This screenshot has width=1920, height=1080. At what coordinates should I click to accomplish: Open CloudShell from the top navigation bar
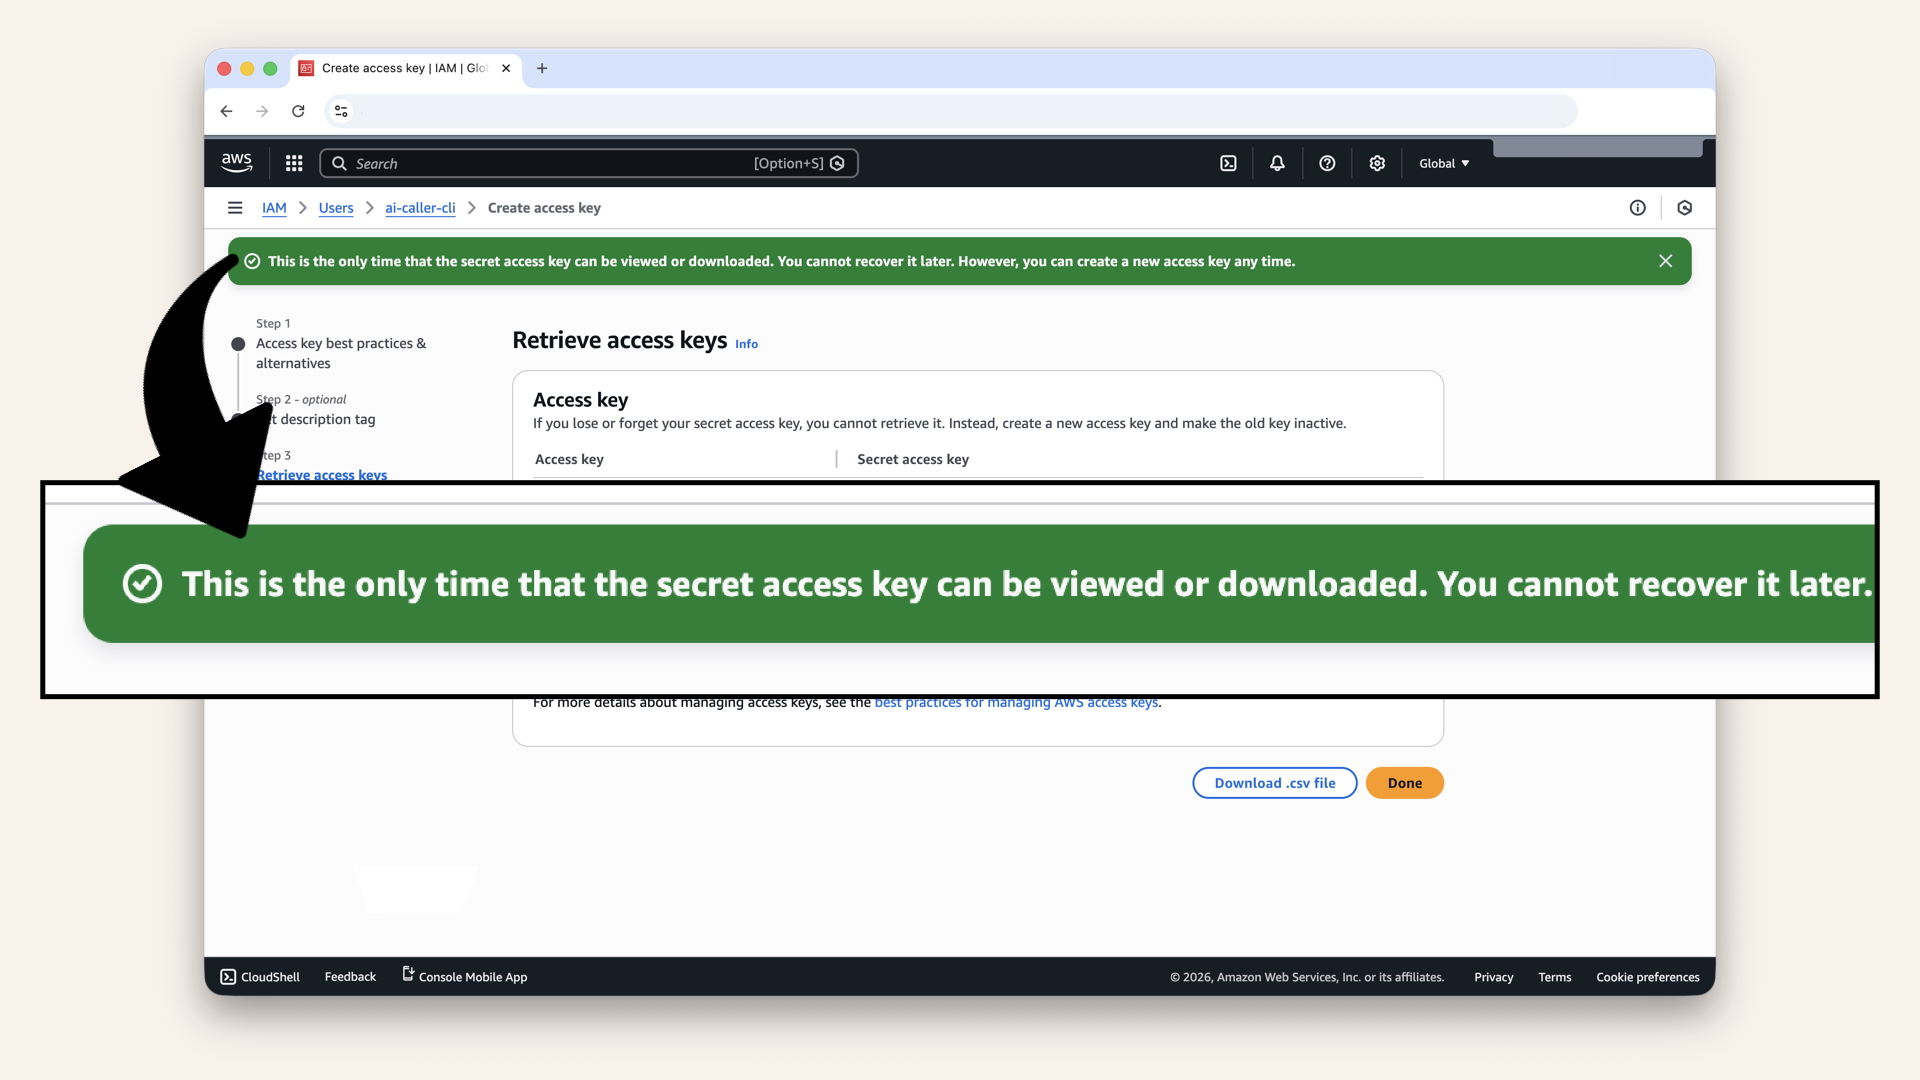point(1228,163)
